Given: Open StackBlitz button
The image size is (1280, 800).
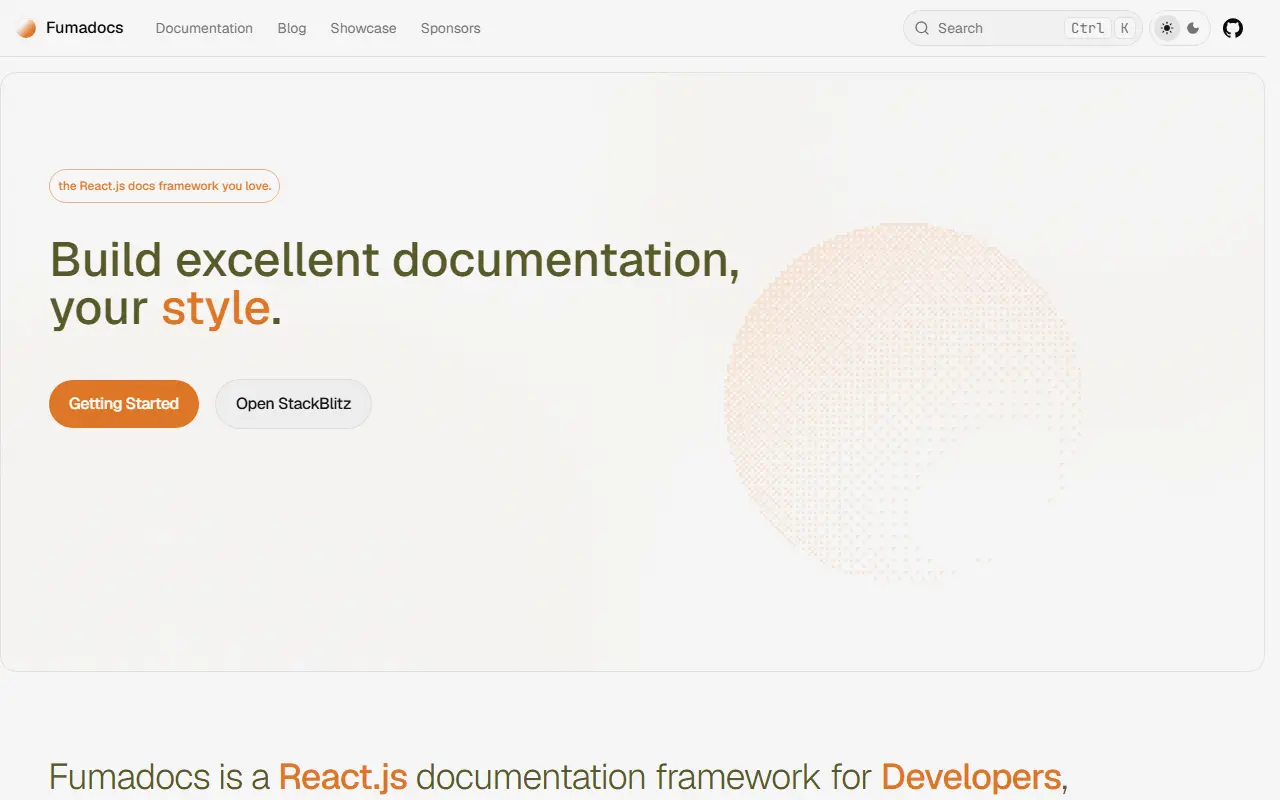Looking at the screenshot, I should coord(293,404).
